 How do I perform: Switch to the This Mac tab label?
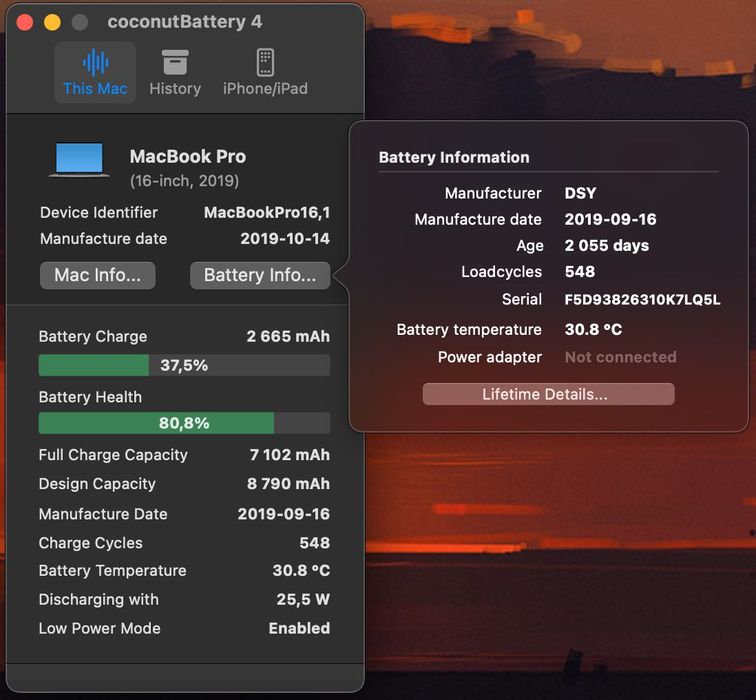point(95,89)
